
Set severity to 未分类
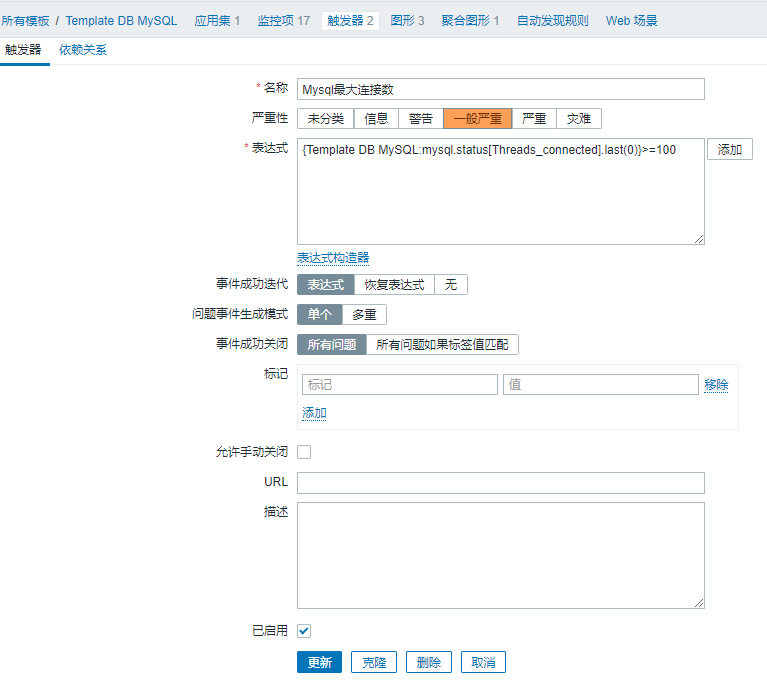[326, 119]
